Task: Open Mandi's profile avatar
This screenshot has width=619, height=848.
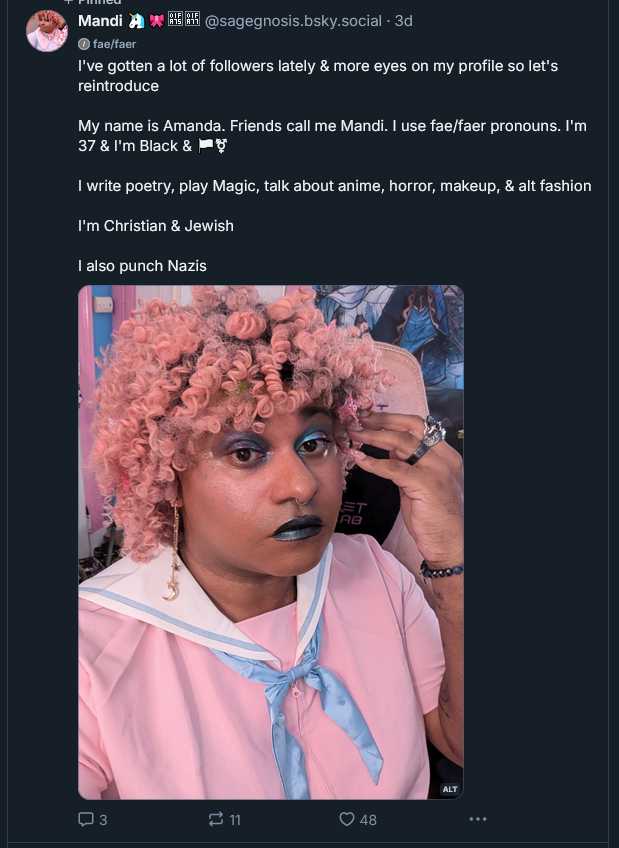Action: [47, 31]
